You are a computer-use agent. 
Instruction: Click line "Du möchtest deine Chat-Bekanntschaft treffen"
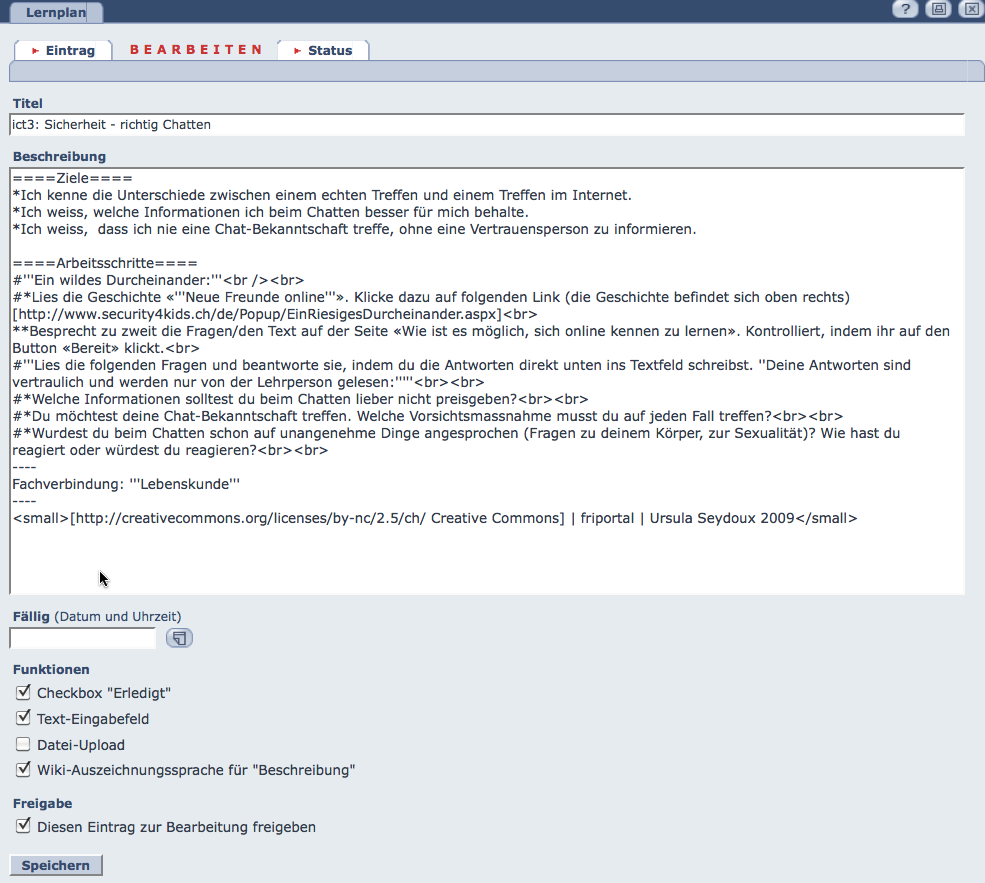428,416
